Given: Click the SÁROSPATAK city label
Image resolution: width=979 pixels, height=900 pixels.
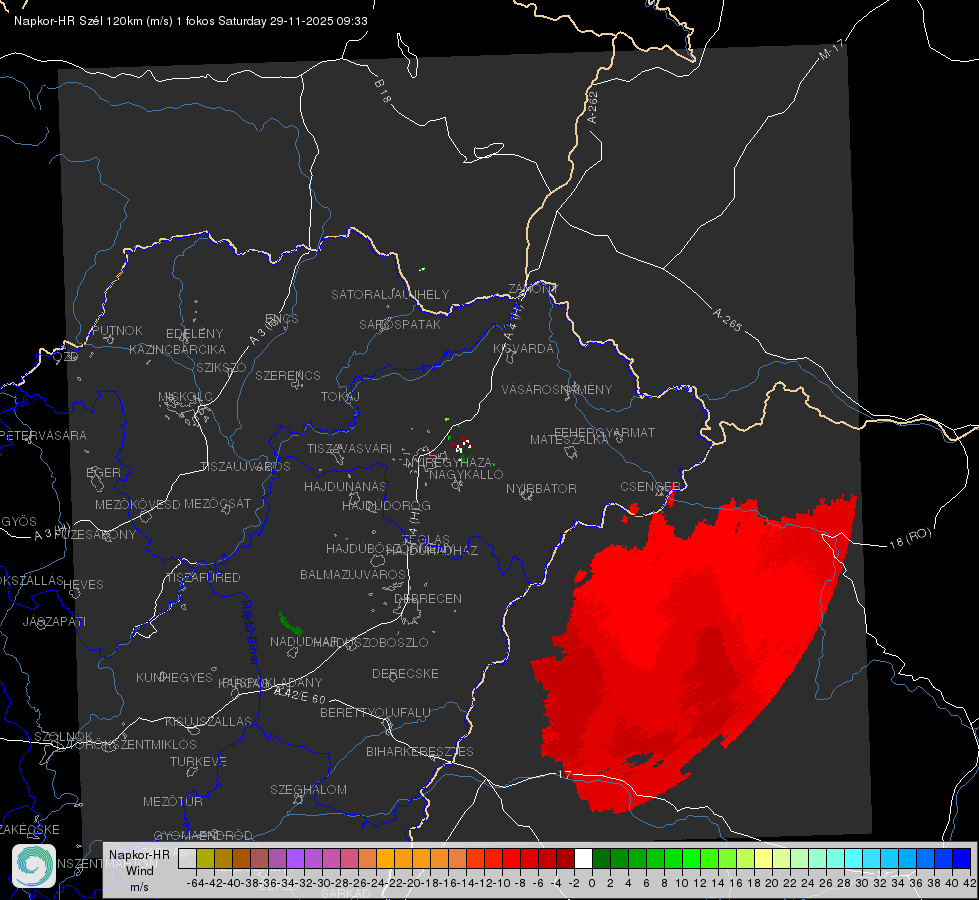Looking at the screenshot, I should pyautogui.click(x=400, y=325).
